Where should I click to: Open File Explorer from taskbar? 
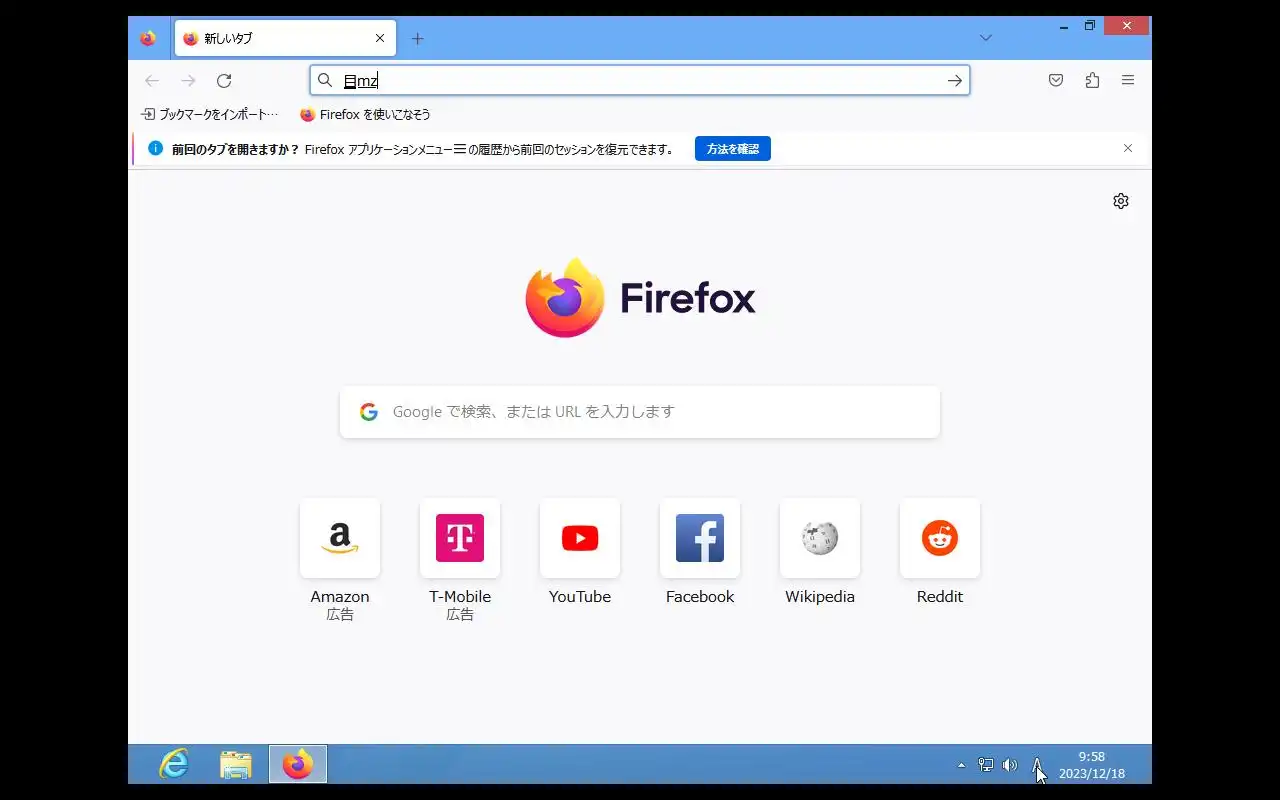[x=236, y=765]
